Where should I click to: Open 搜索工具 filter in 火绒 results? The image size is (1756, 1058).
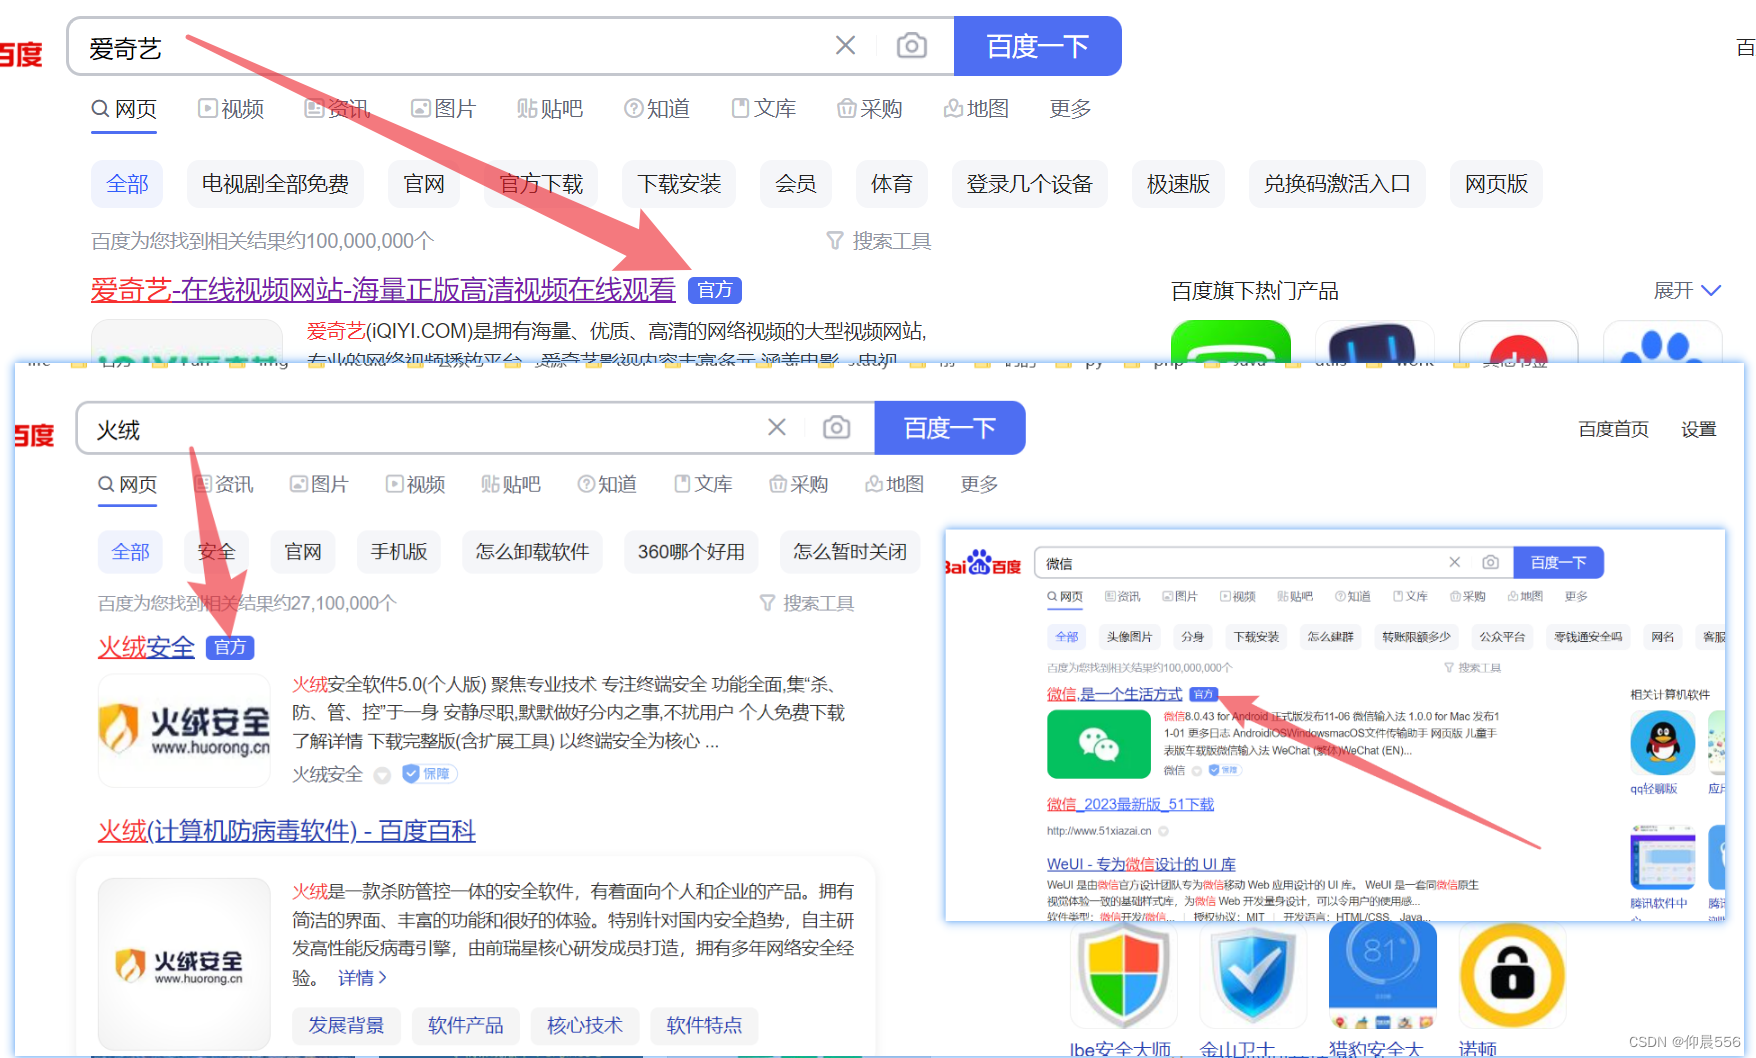[x=806, y=603]
